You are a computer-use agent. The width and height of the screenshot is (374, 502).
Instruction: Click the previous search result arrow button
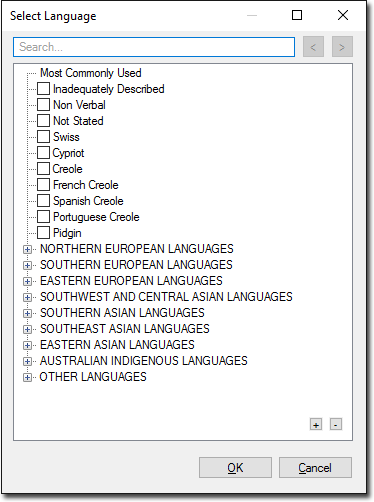[313, 47]
